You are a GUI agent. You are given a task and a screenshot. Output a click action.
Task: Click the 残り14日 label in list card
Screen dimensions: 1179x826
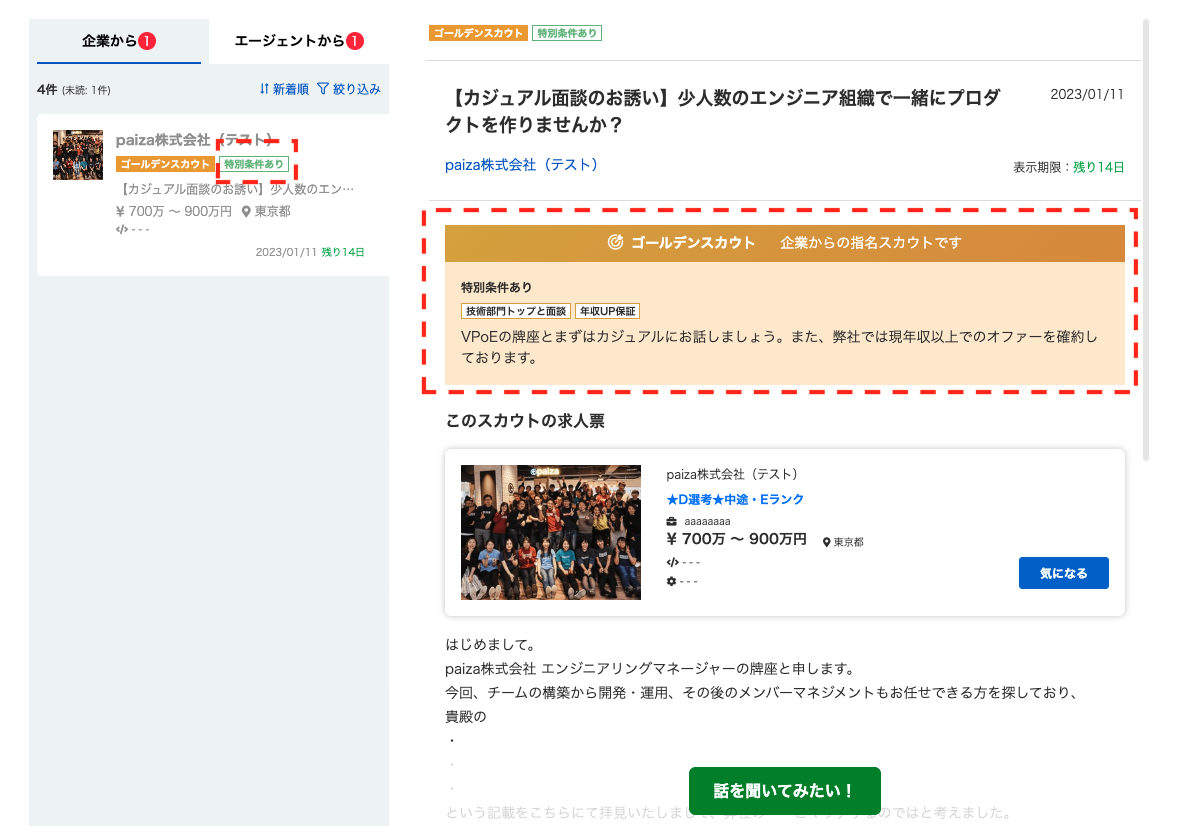click(x=343, y=253)
